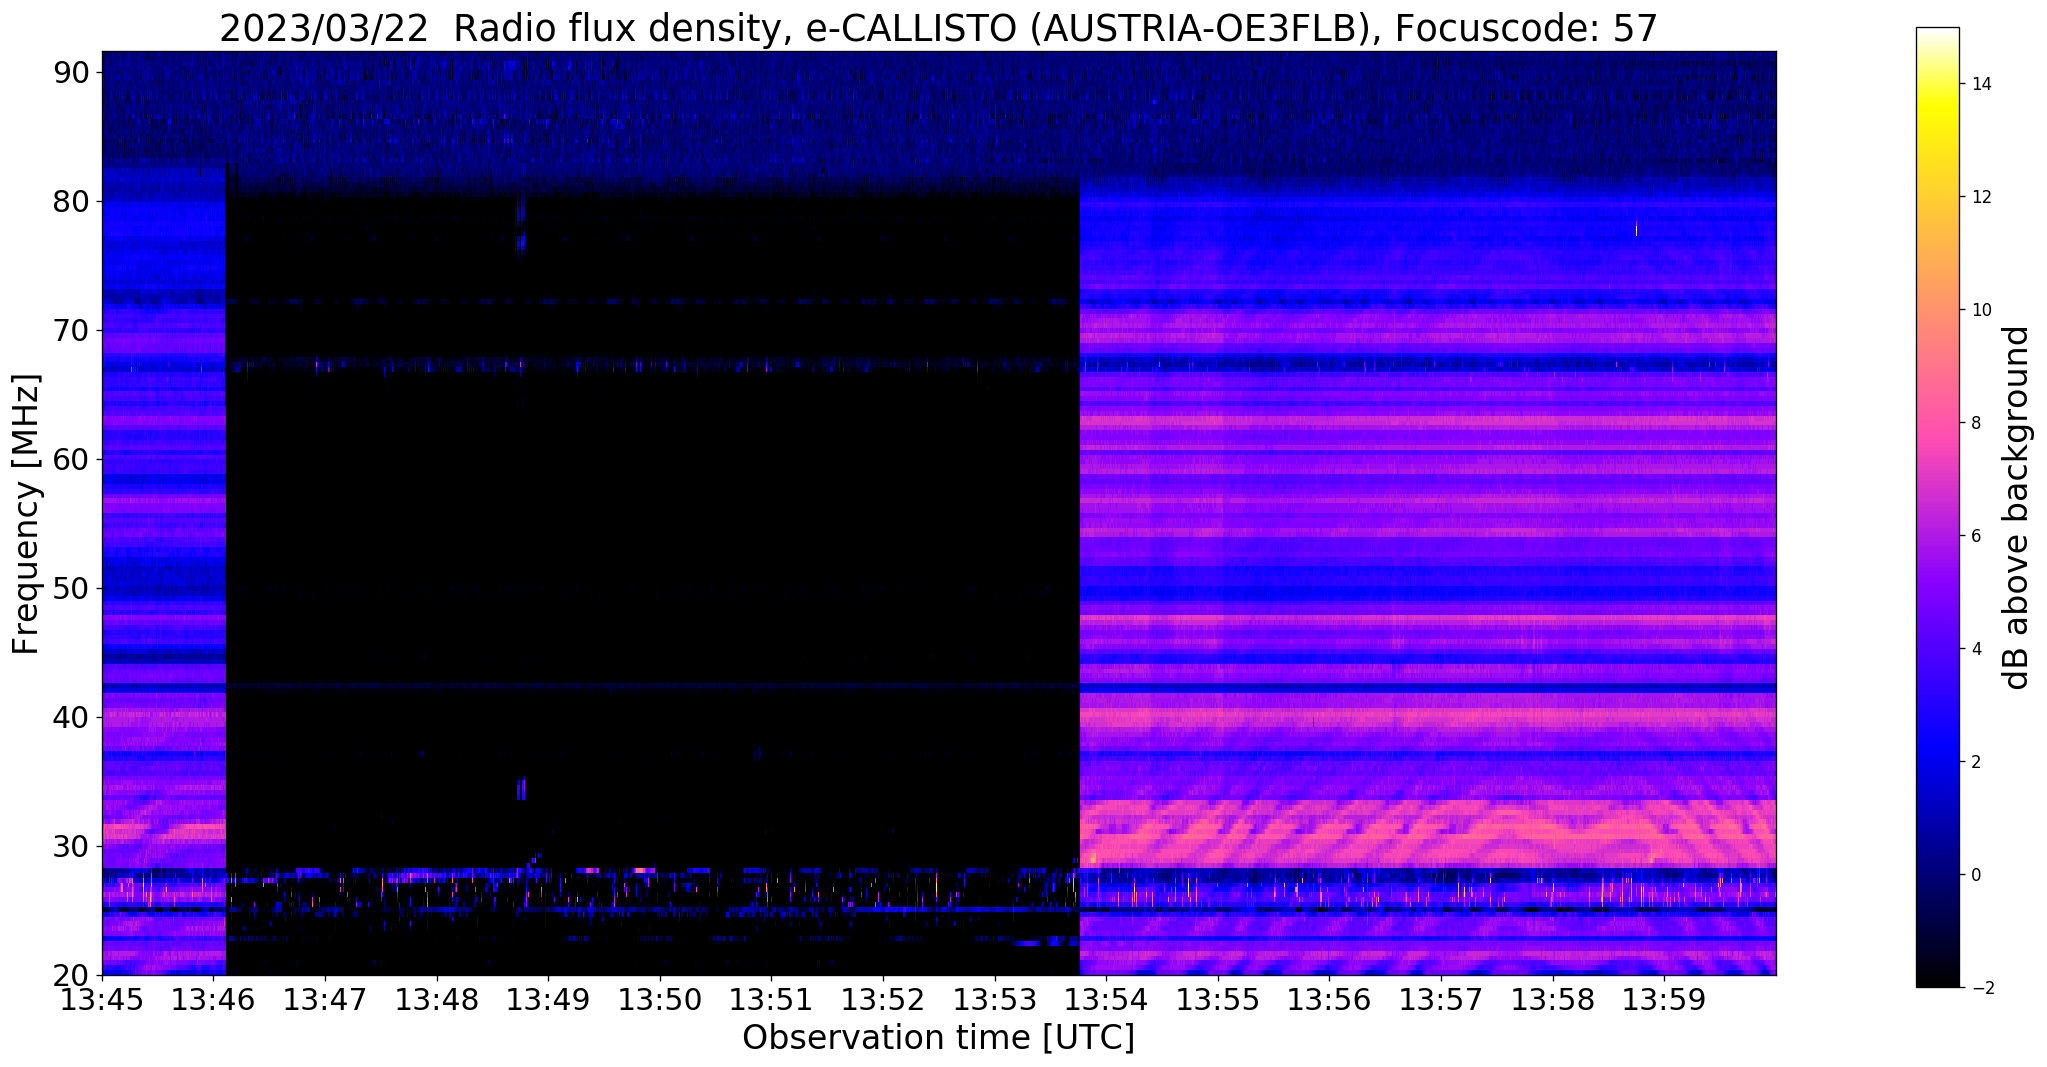Click the 'dB above background' colorbar label

pyautogui.click(x=2016, y=508)
